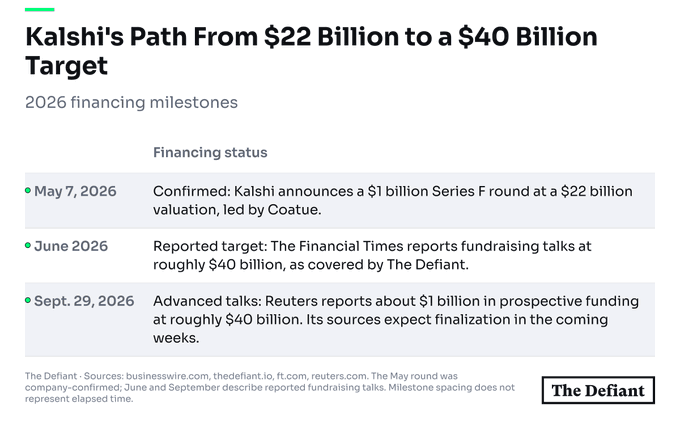Click The Defiant attribution text in footer
This screenshot has width=680, height=422.
click(x=51, y=376)
